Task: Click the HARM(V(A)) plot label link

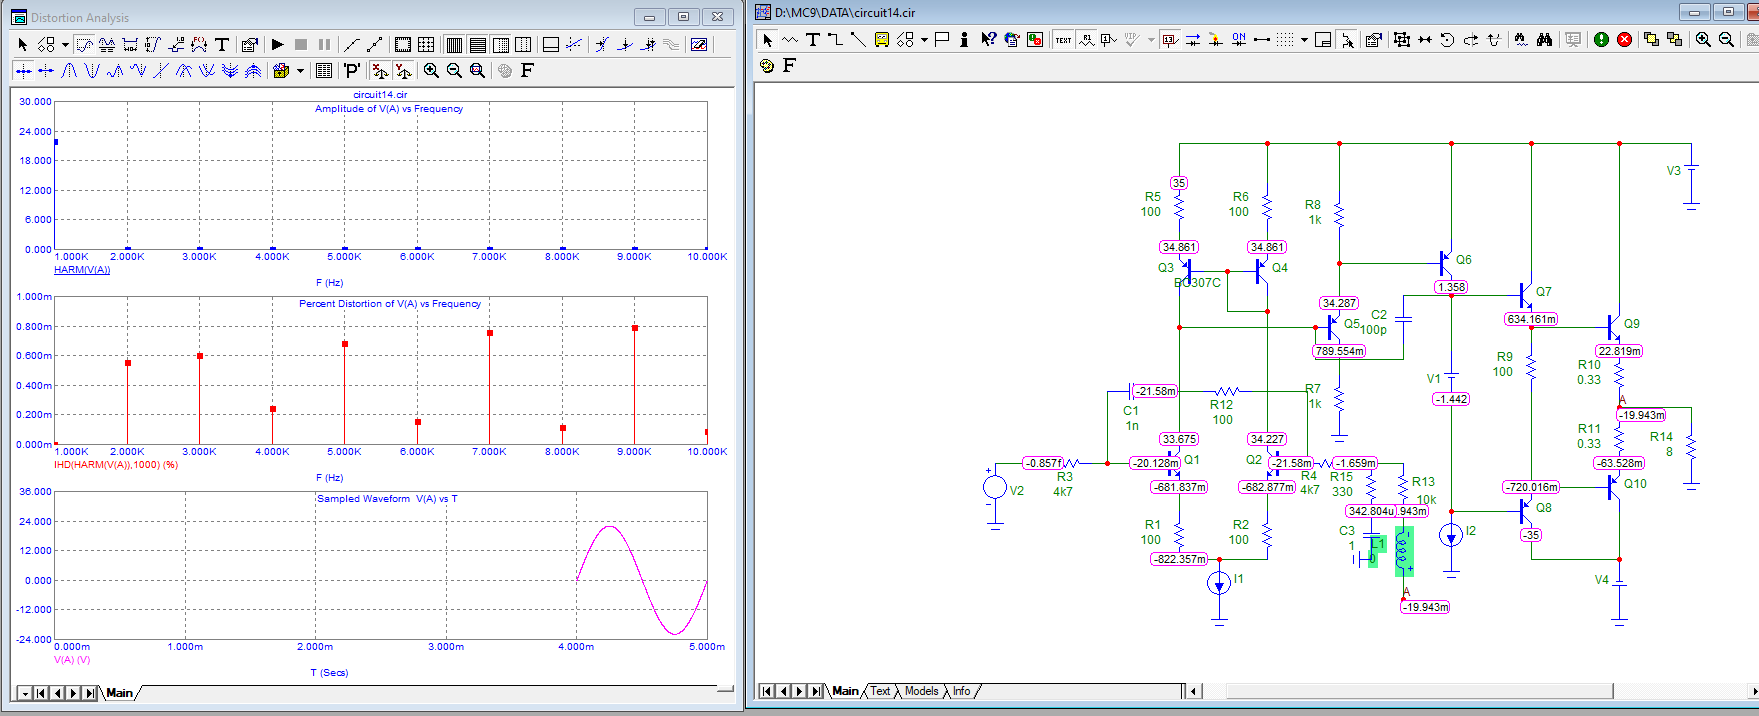Action: click(82, 270)
